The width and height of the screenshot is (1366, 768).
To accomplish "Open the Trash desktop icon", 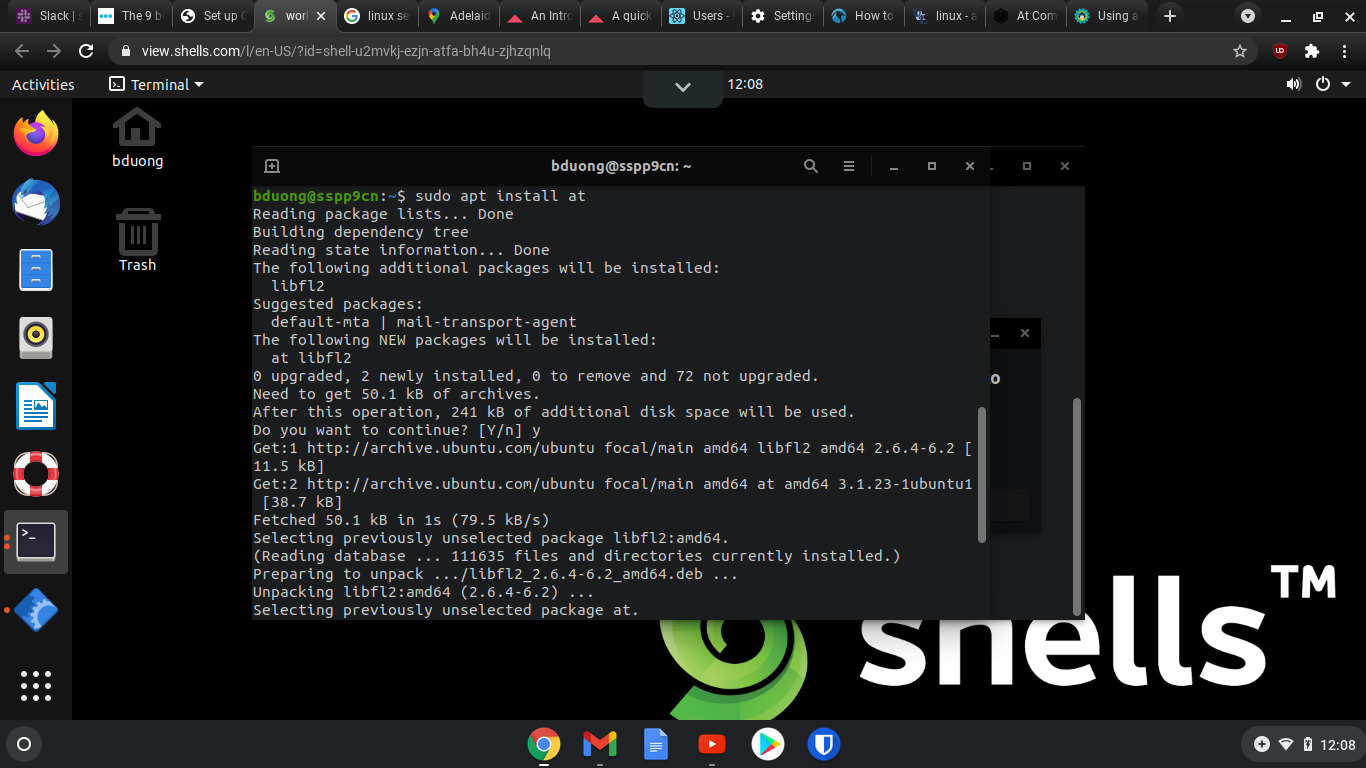I will 137,240.
